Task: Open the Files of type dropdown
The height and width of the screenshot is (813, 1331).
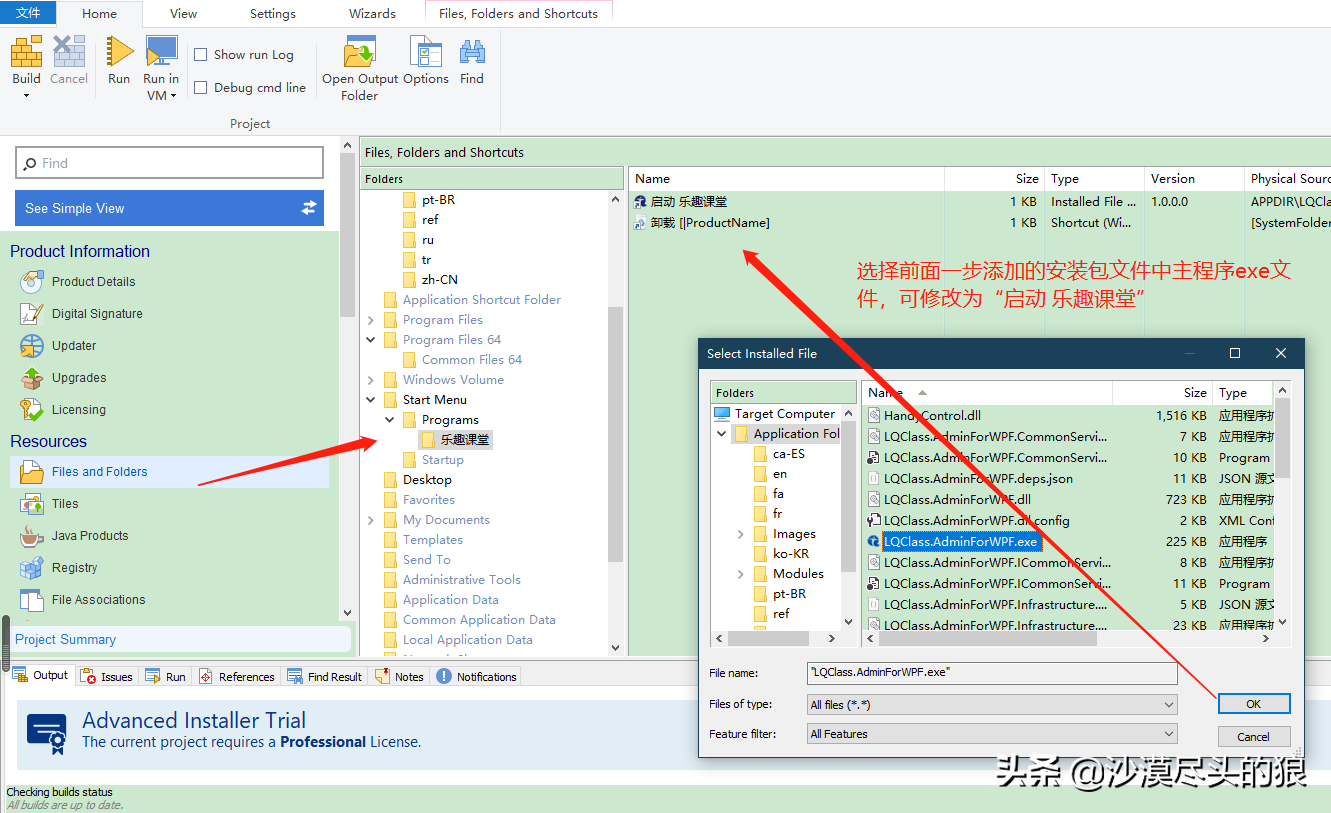Action: click(1169, 705)
